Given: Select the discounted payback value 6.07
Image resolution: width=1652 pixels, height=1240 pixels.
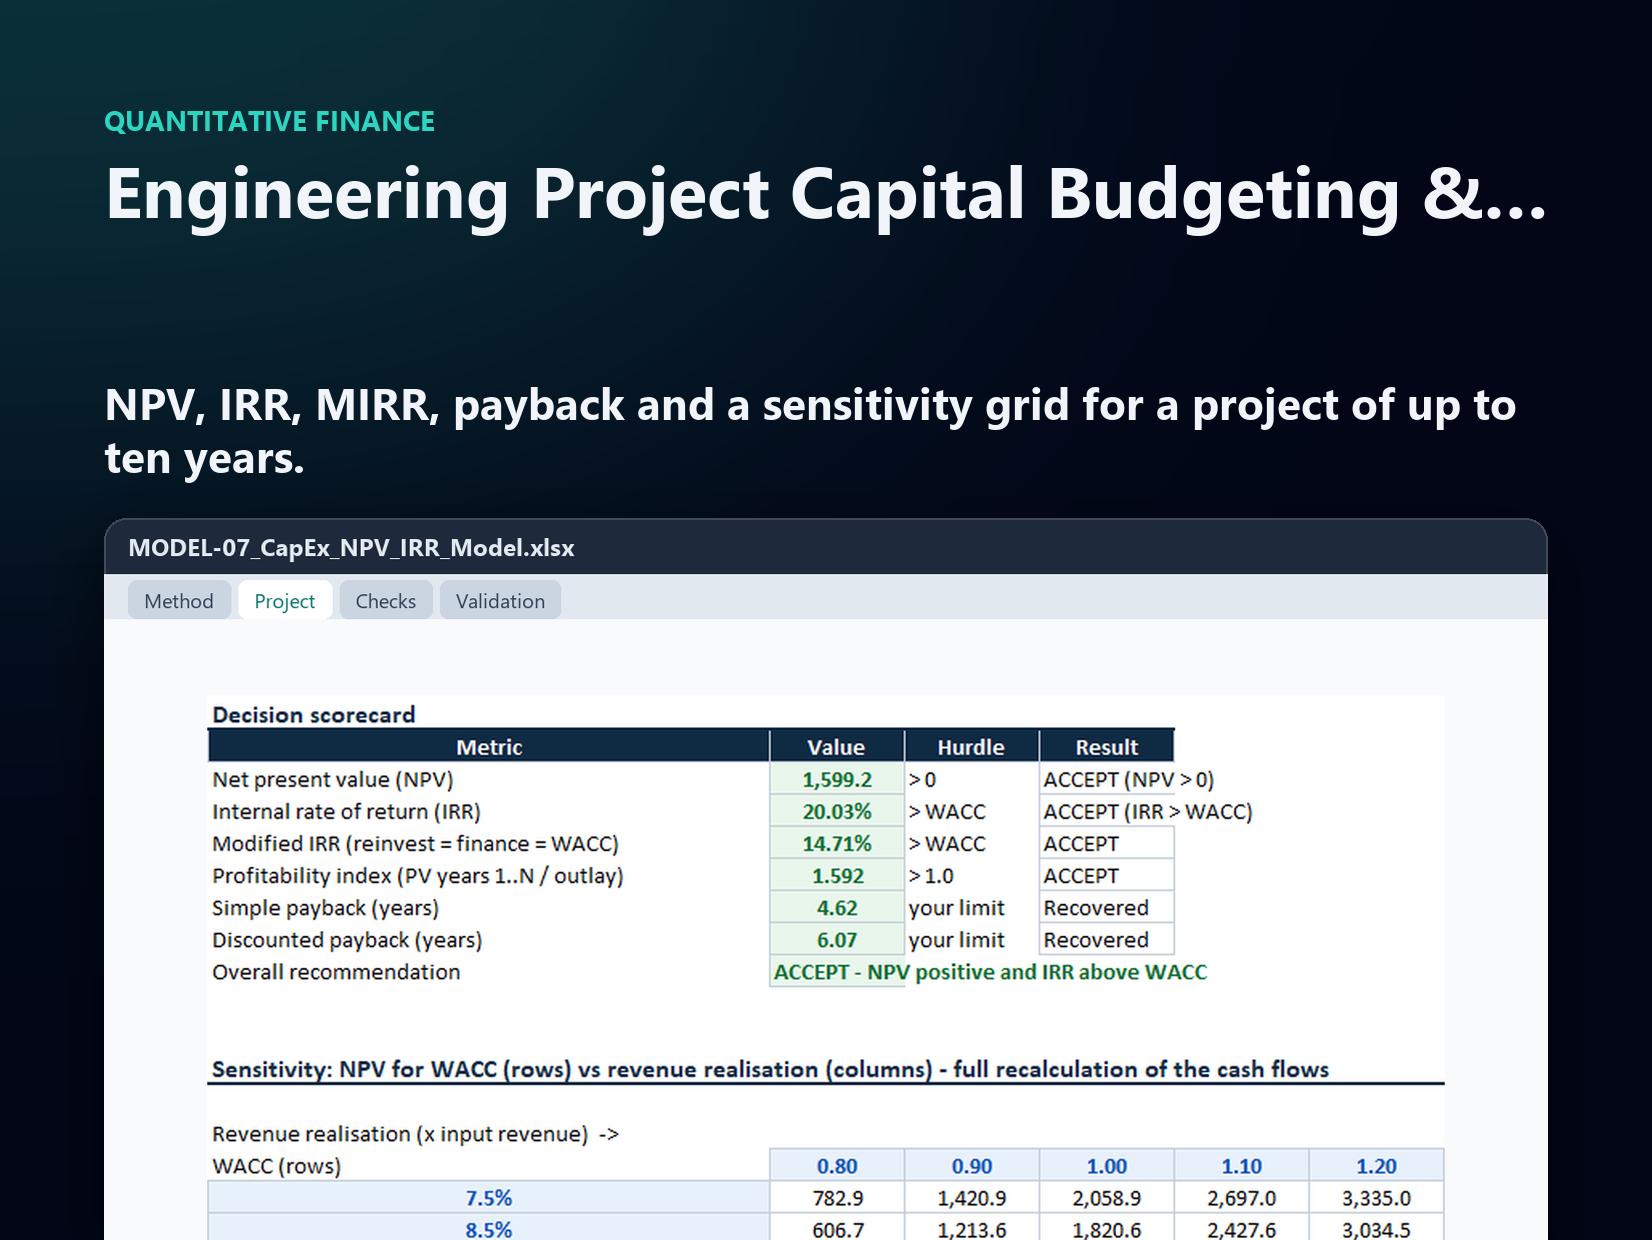Looking at the screenshot, I should pos(837,939).
